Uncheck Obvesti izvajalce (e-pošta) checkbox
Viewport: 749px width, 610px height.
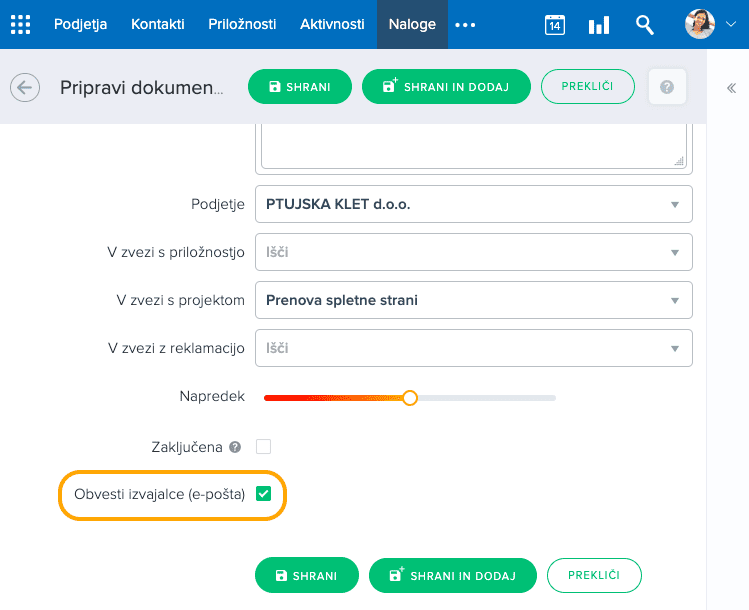pos(264,494)
